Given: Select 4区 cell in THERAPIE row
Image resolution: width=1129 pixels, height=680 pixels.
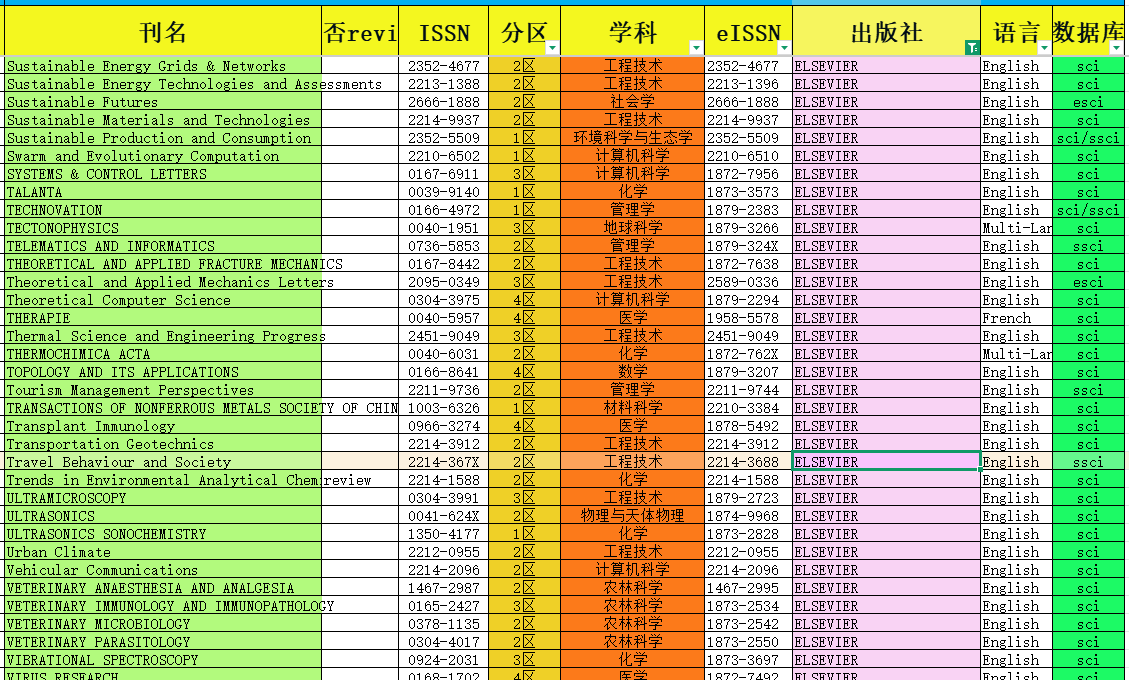Looking at the screenshot, I should pyautogui.click(x=524, y=318).
